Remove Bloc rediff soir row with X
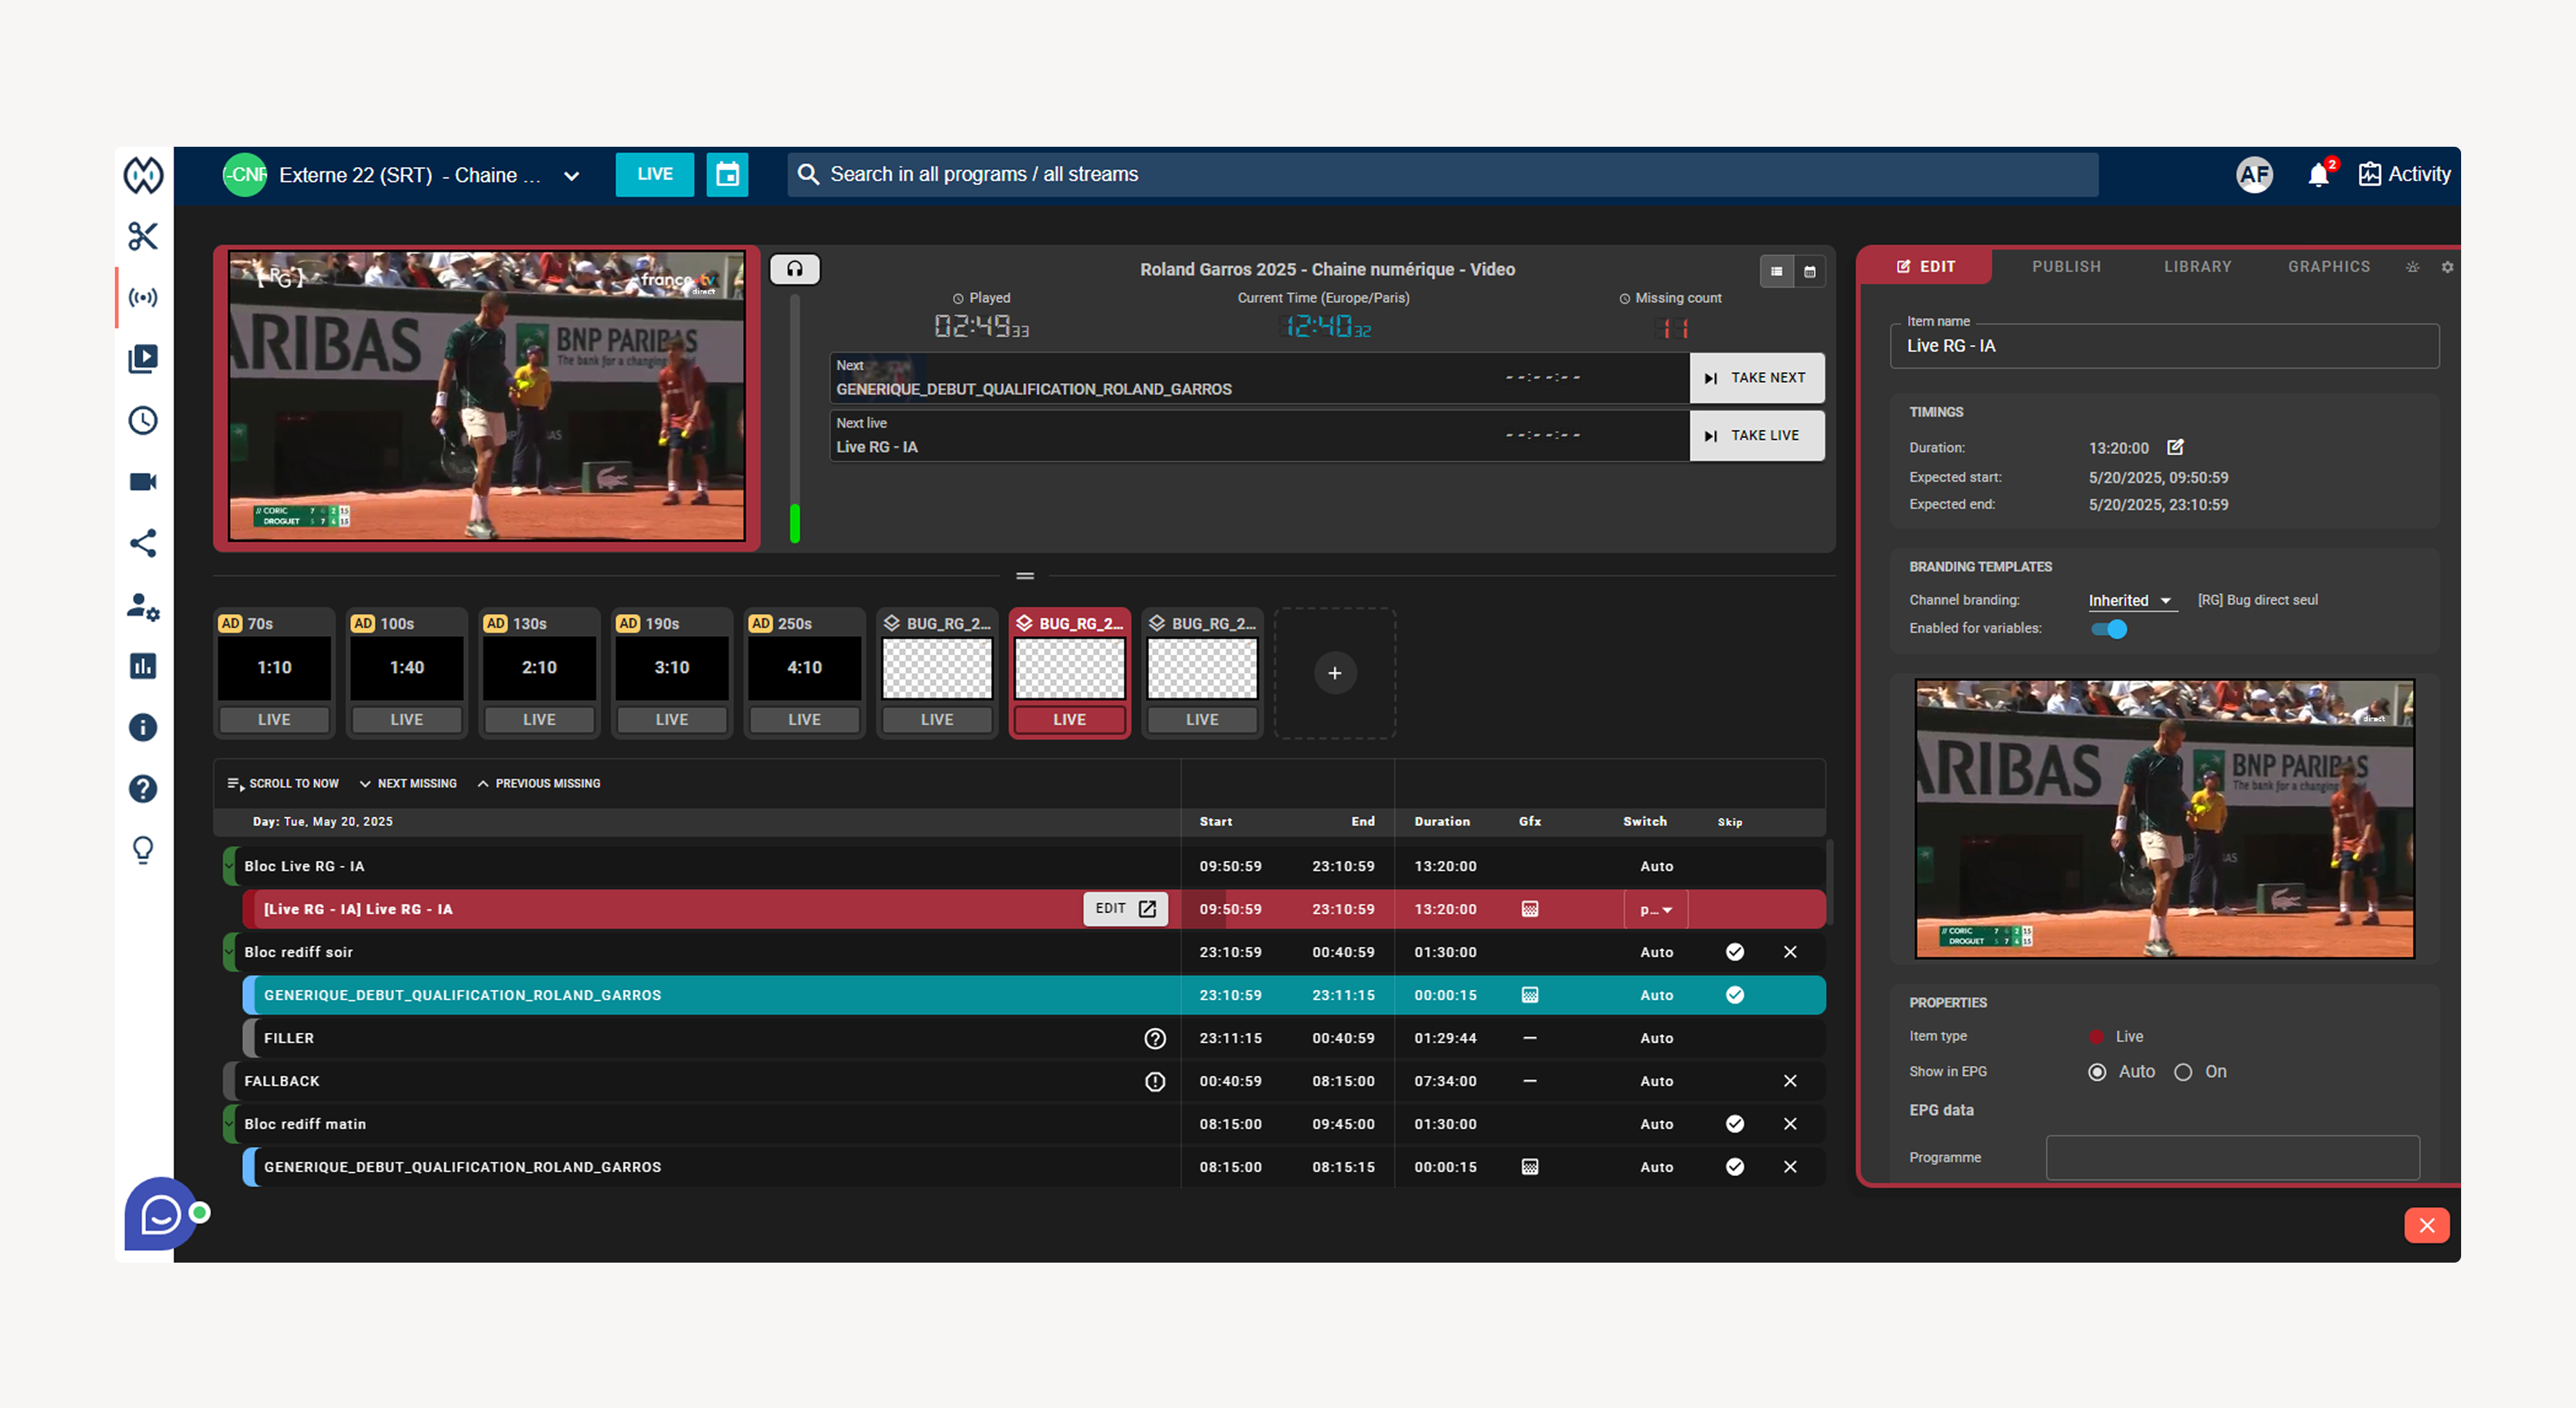 [1790, 952]
